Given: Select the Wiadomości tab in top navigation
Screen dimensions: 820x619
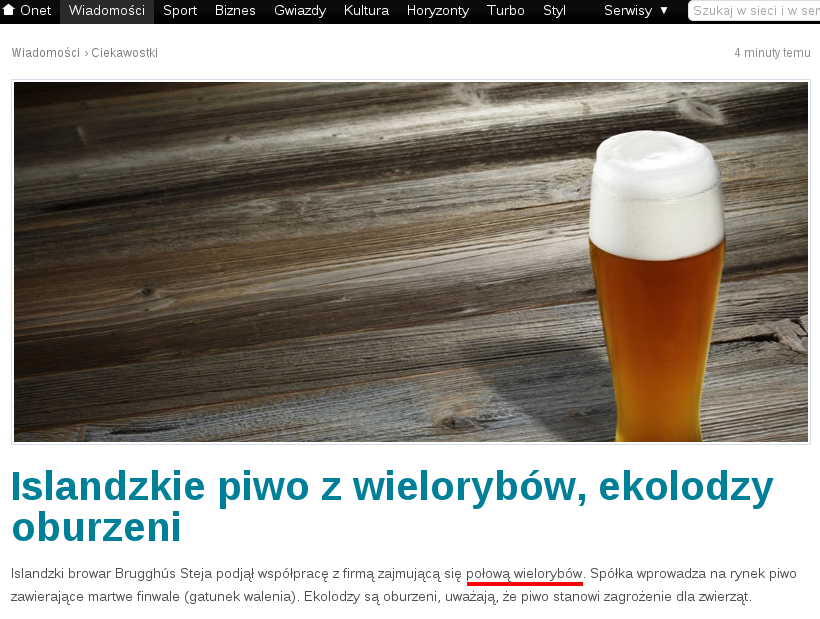Looking at the screenshot, I should [x=107, y=11].
